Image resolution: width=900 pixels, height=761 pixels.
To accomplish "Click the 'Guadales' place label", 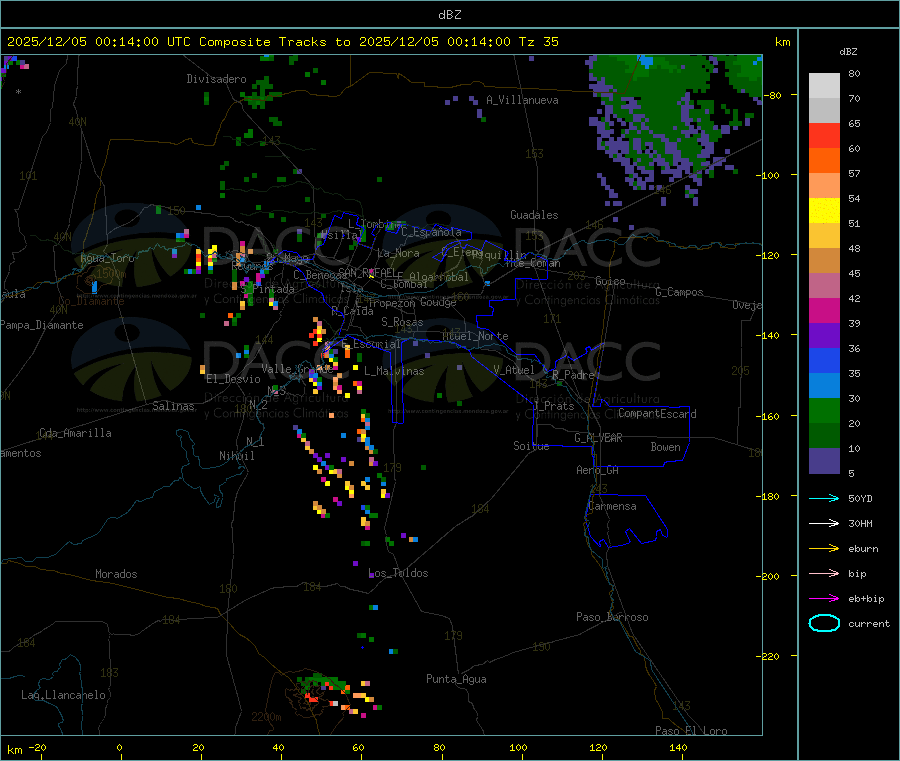I will coord(534,215).
